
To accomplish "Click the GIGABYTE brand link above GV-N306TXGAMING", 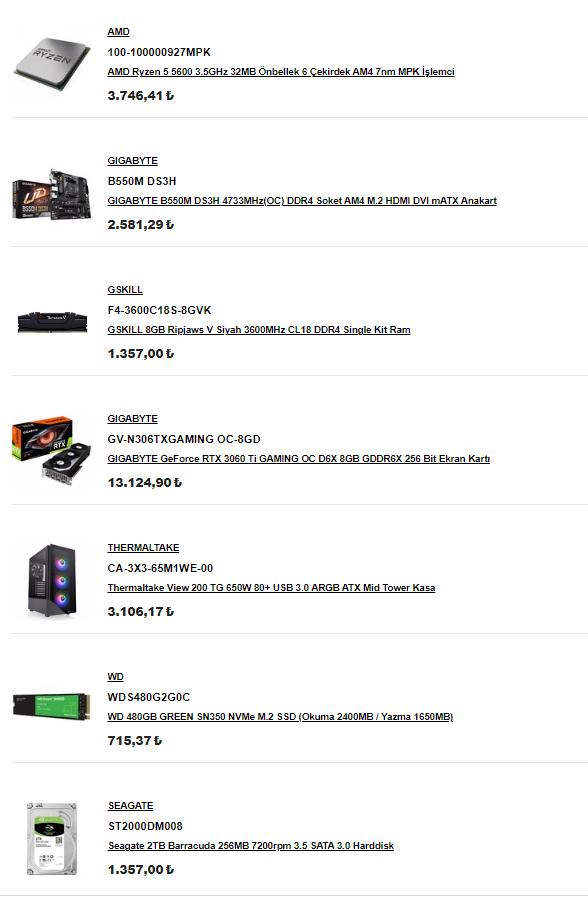I will pos(132,419).
